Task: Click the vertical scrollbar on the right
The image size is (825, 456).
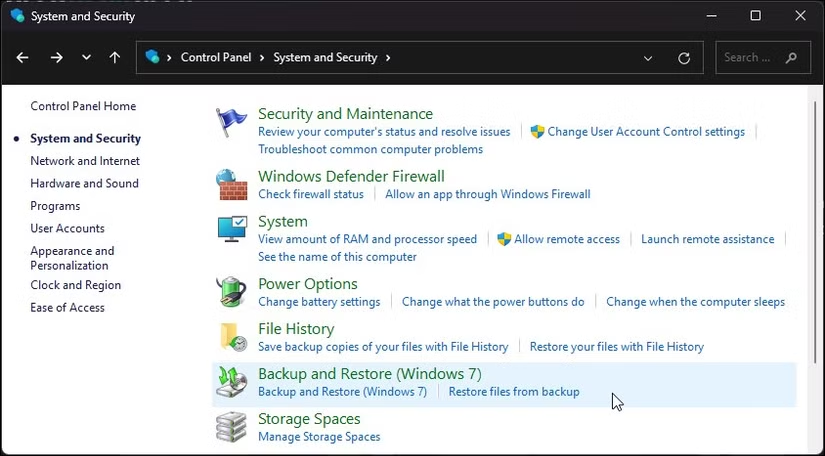Action: [815, 231]
